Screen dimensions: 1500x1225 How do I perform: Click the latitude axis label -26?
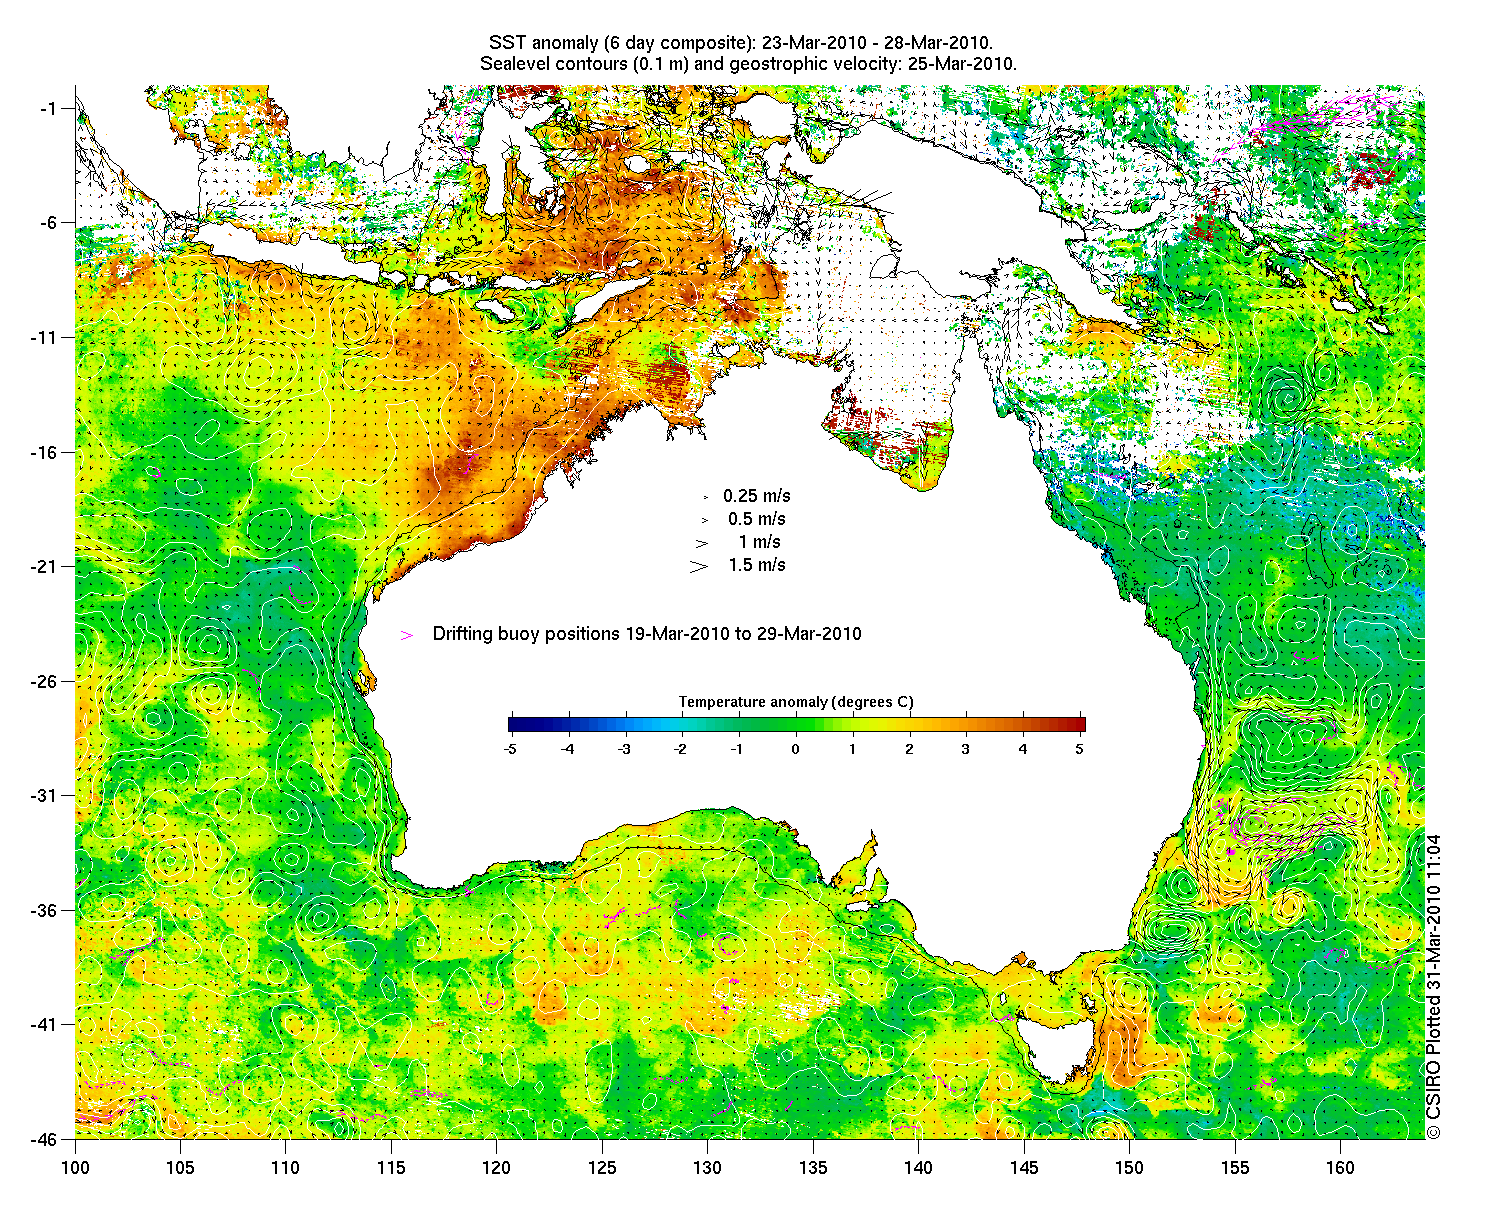pos(44,681)
